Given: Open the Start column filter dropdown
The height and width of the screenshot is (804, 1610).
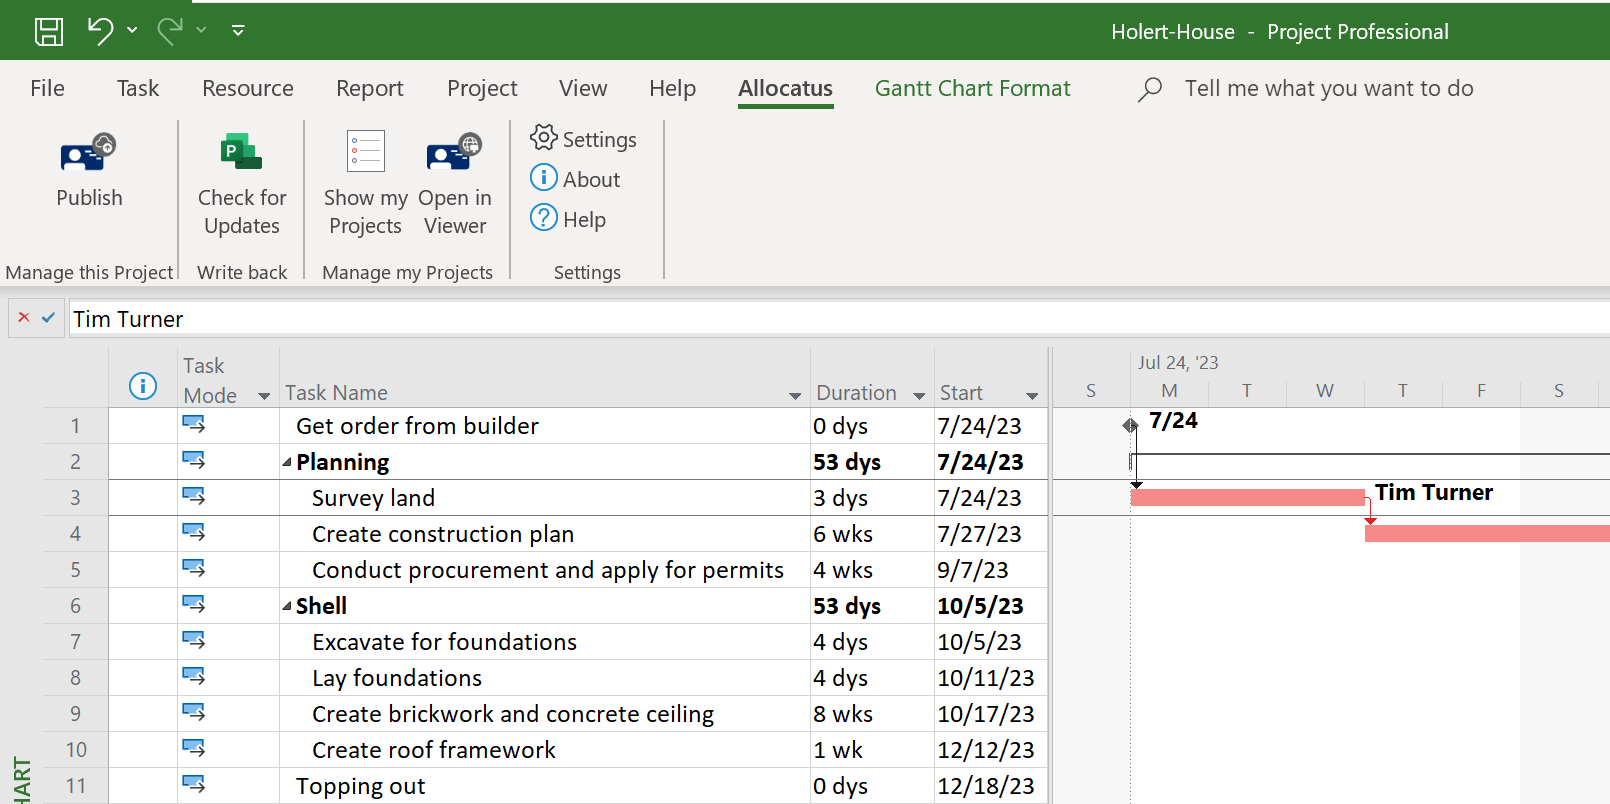Looking at the screenshot, I should pyautogui.click(x=1032, y=396).
